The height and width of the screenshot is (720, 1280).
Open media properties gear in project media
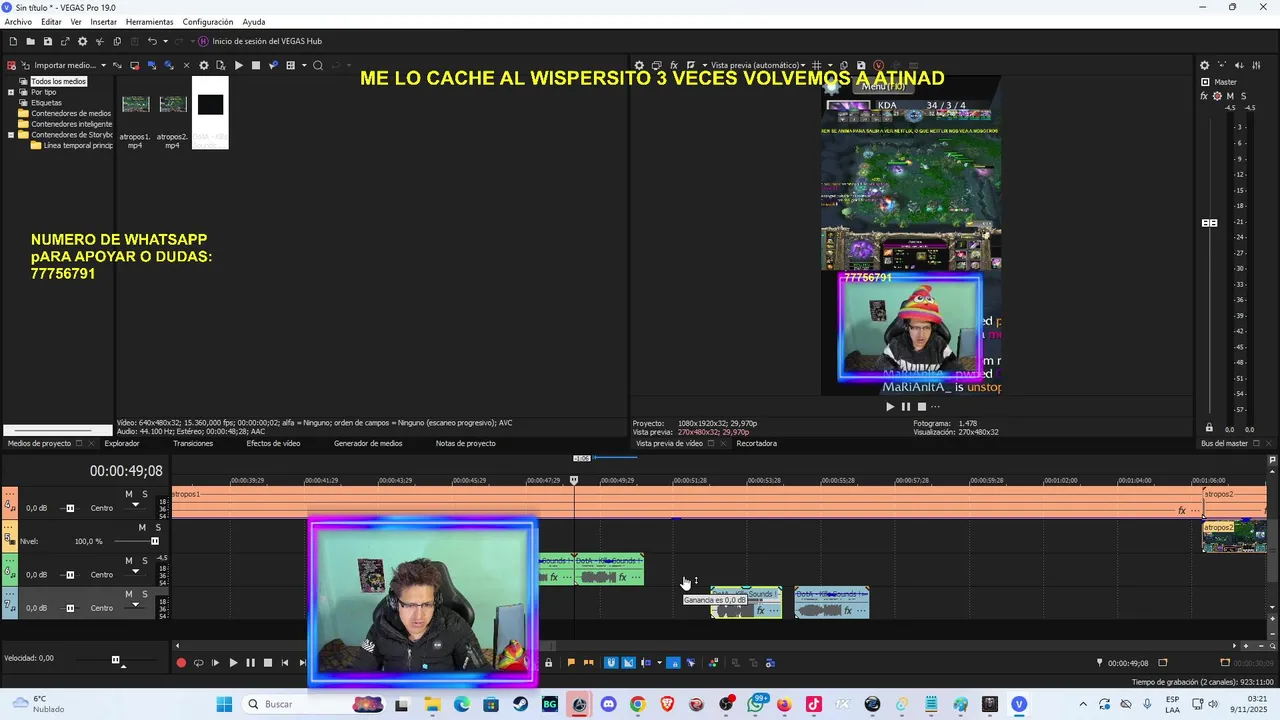[204, 65]
